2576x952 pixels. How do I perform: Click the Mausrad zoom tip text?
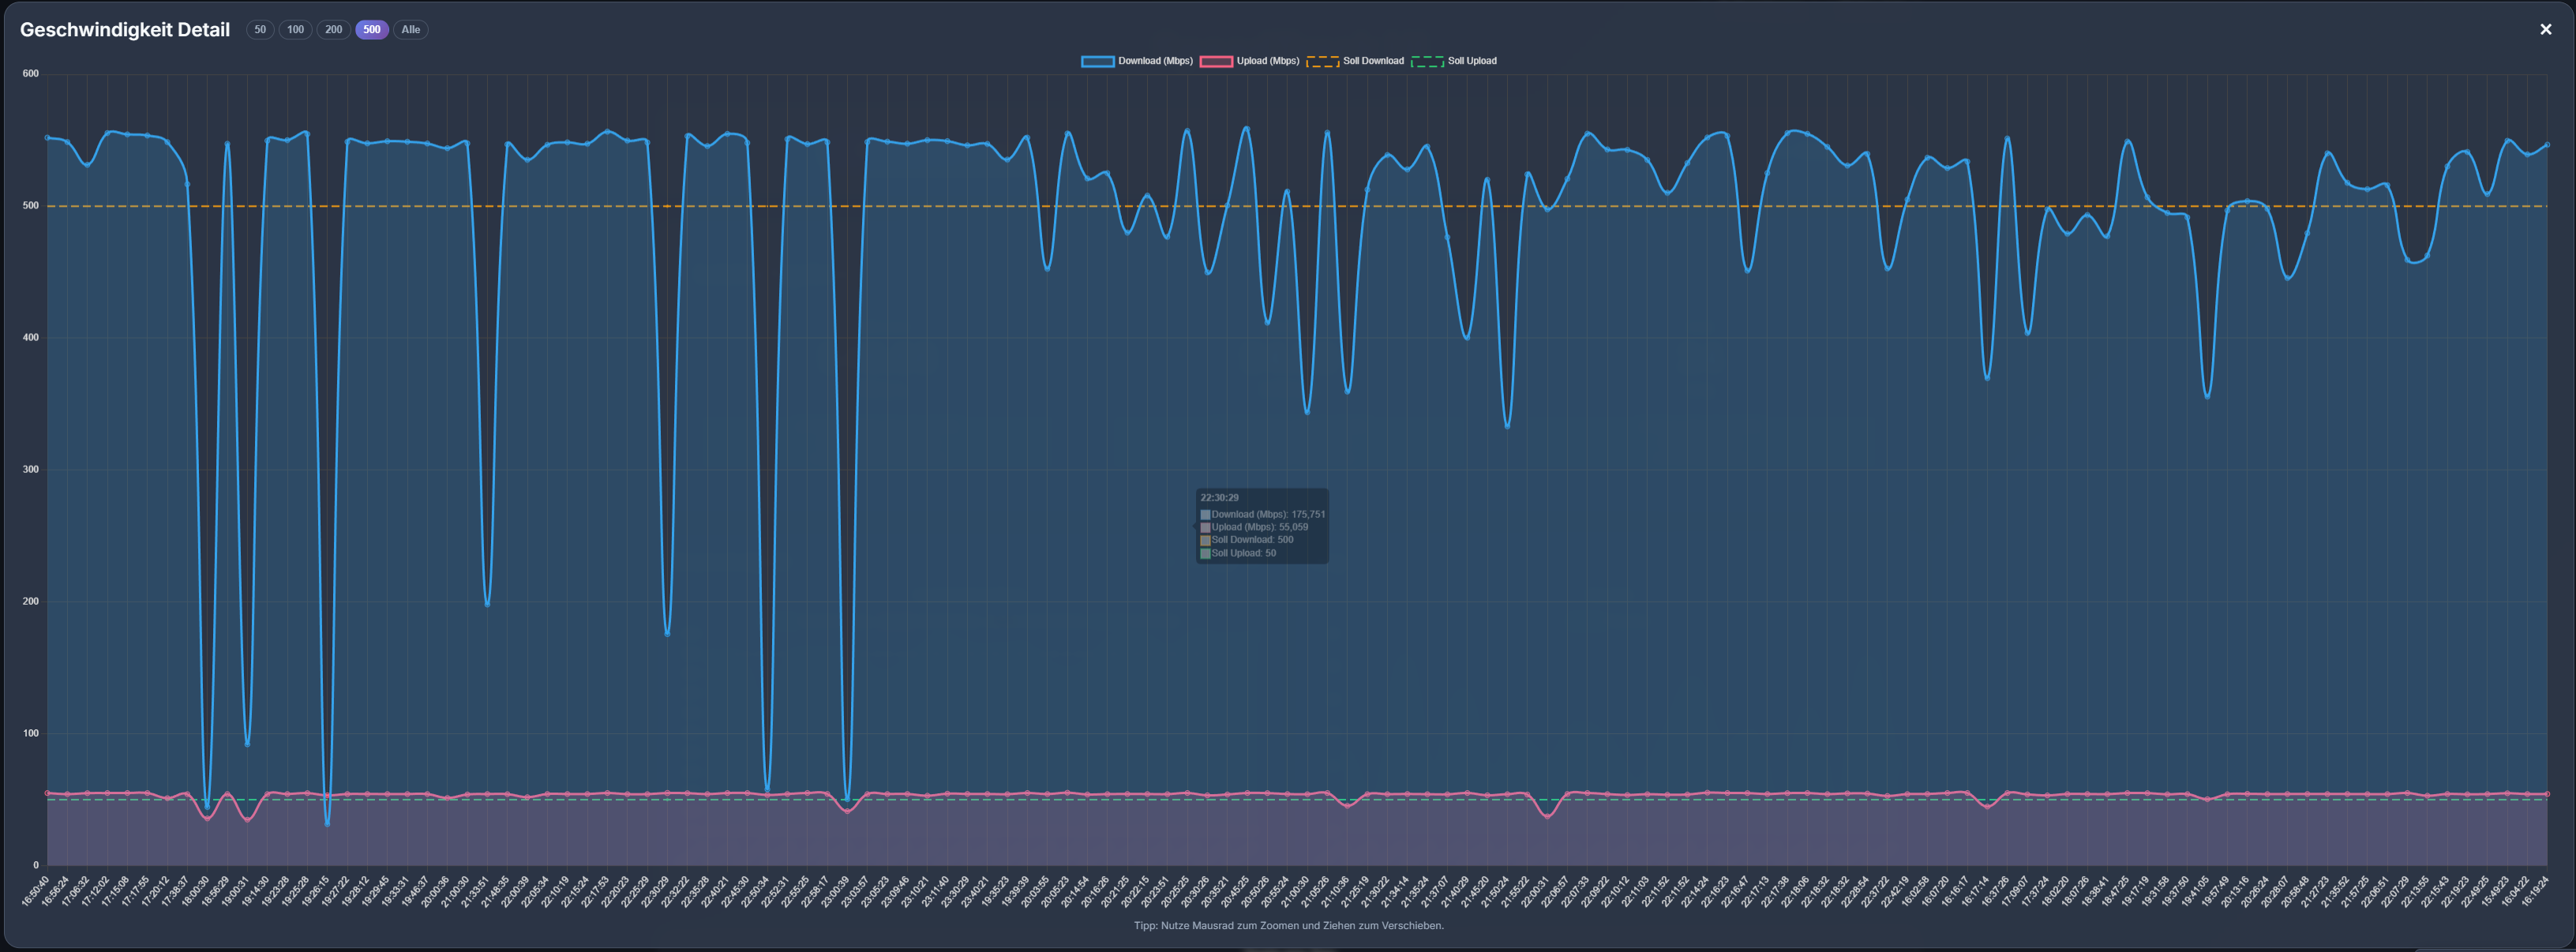coord(1288,926)
